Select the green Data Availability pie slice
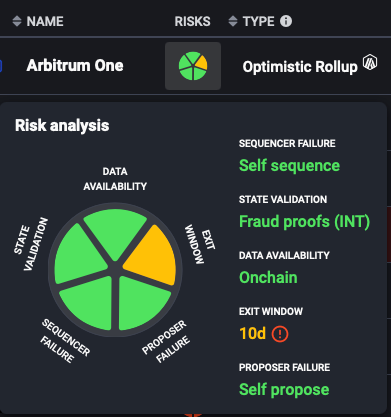The height and width of the screenshot is (417, 391). 115,233
